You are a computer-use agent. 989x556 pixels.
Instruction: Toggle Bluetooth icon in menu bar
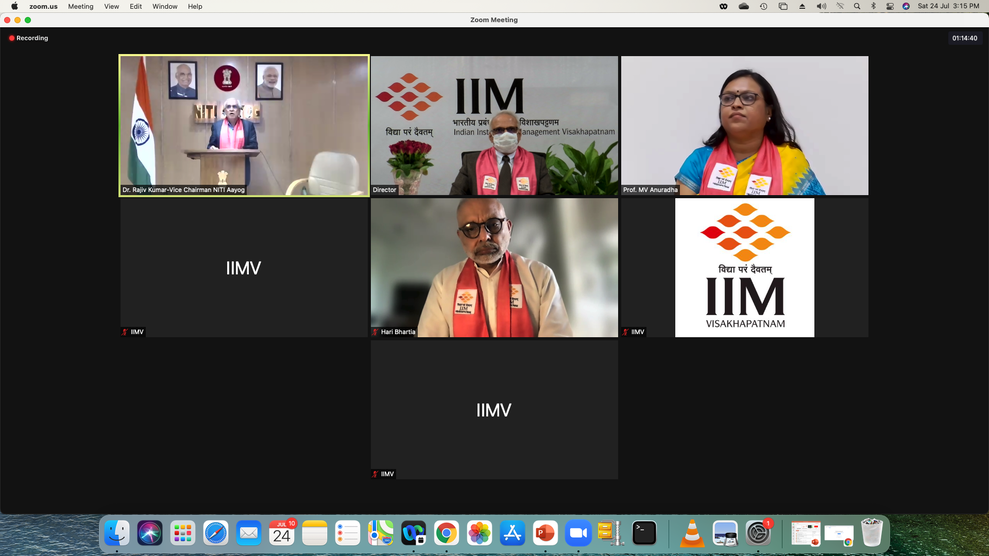(873, 6)
